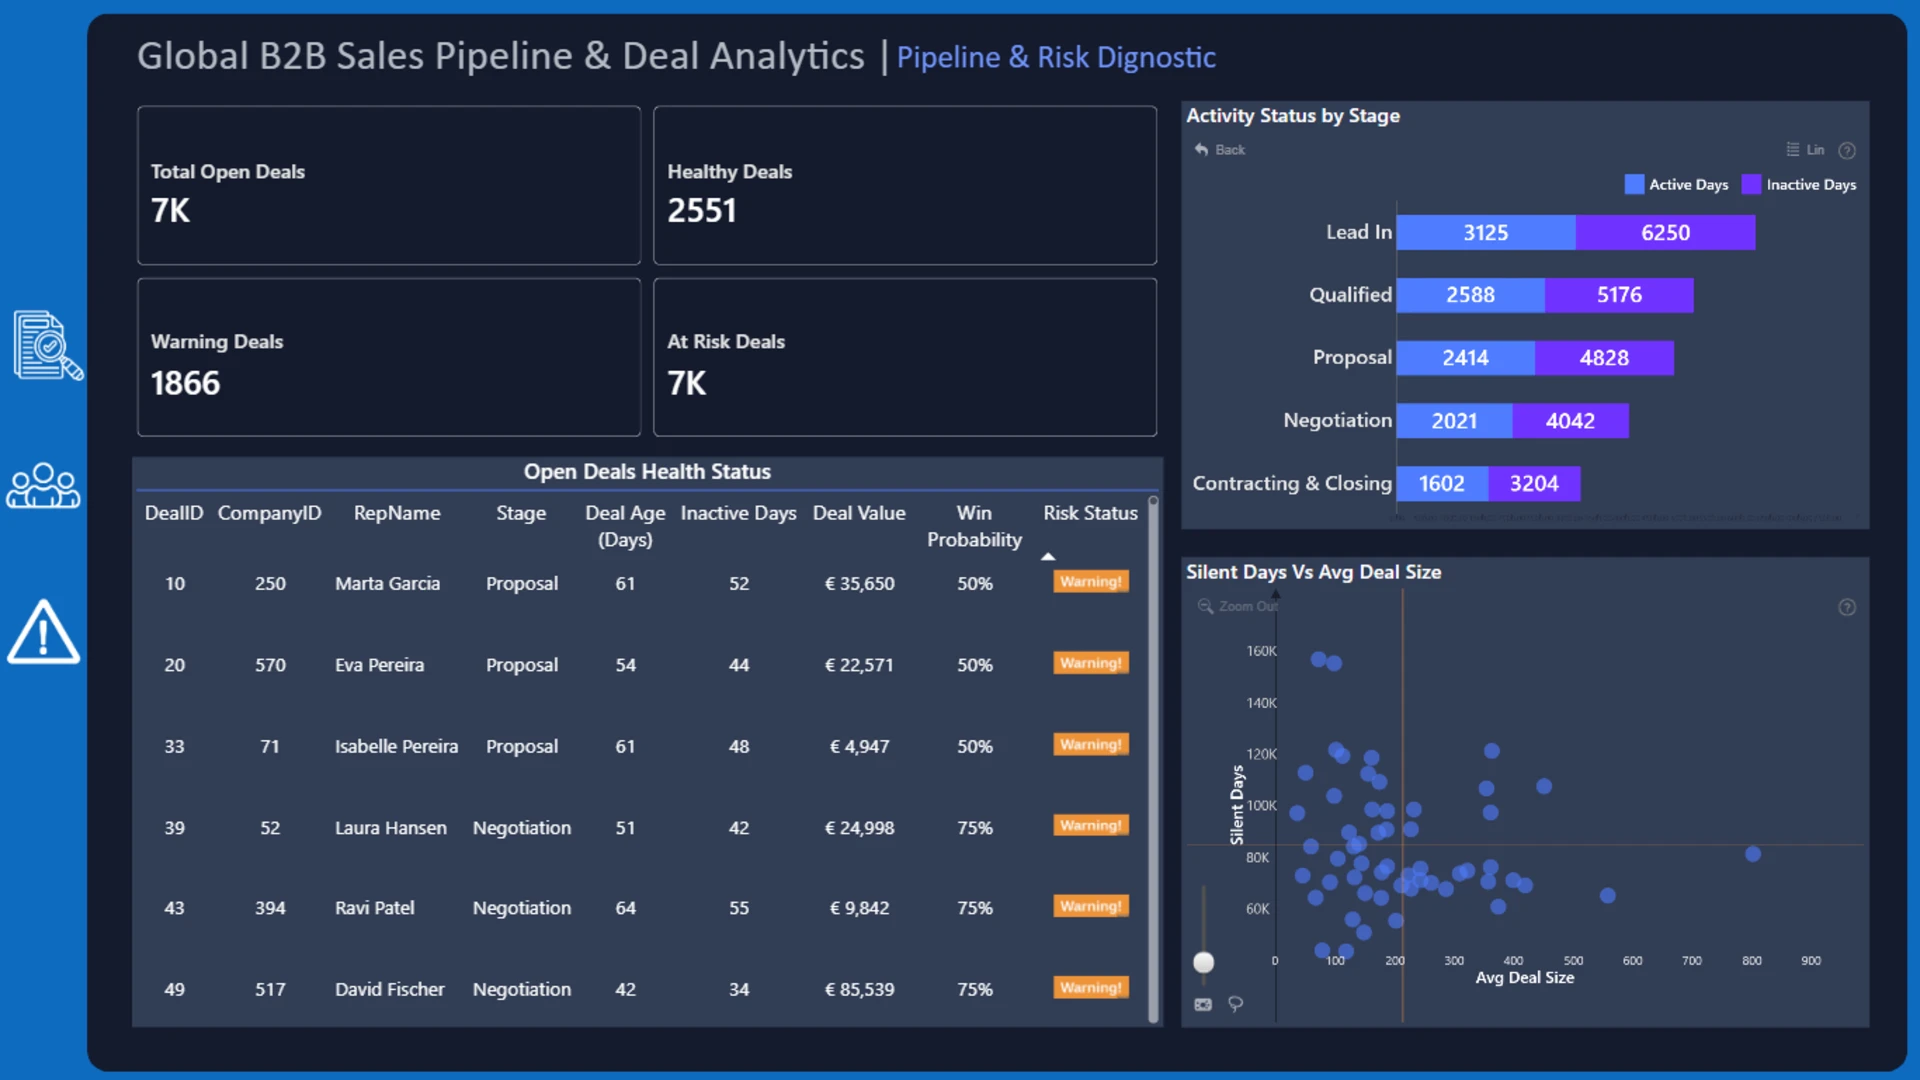Sort table by Risk Status column
This screenshot has height=1080, width=1920.
(1090, 513)
